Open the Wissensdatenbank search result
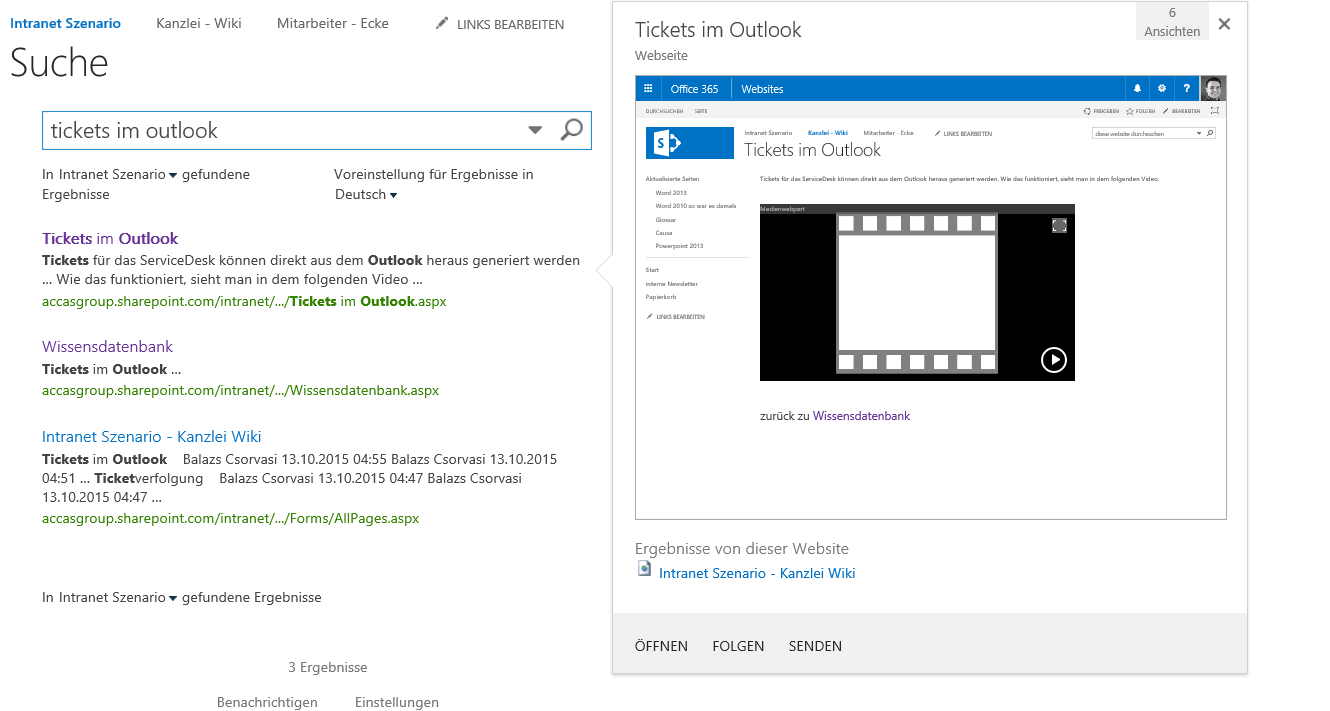Viewport: 1330px width, 711px height. pyautogui.click(x=107, y=346)
